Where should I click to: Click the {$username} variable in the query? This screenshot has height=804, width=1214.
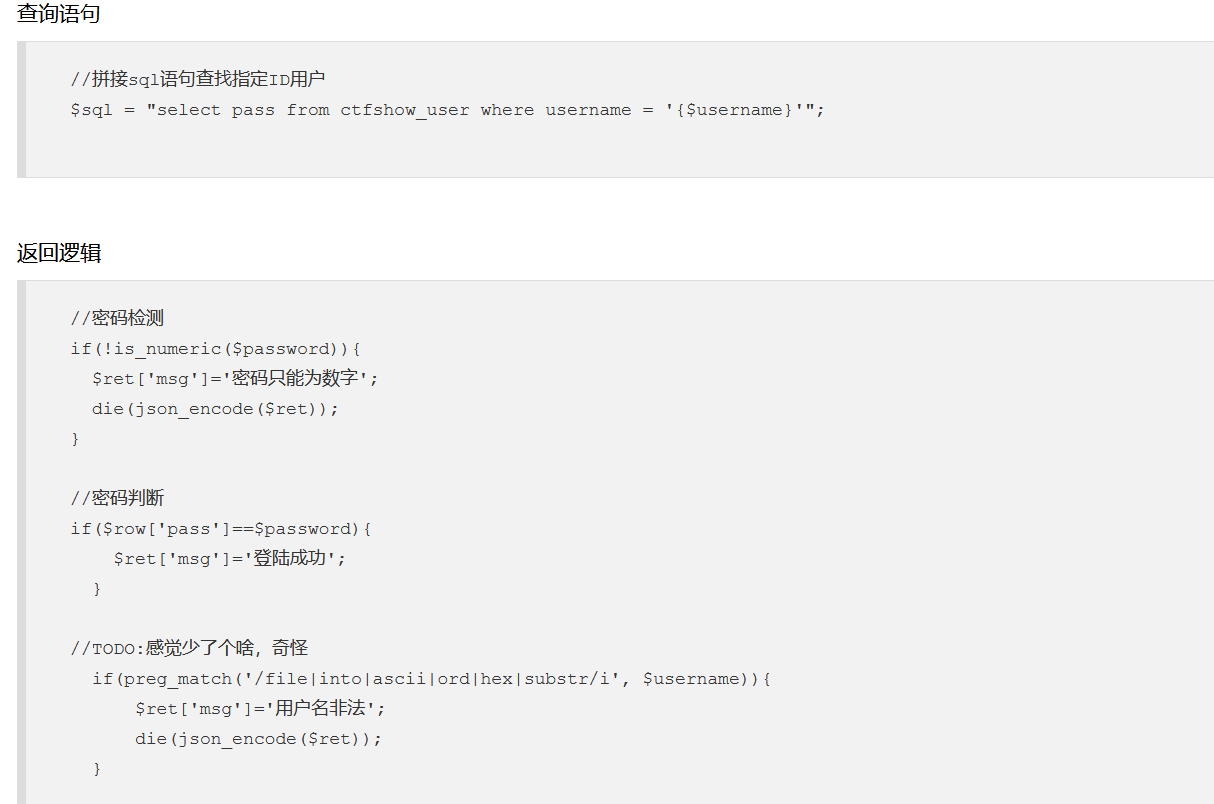(734, 110)
